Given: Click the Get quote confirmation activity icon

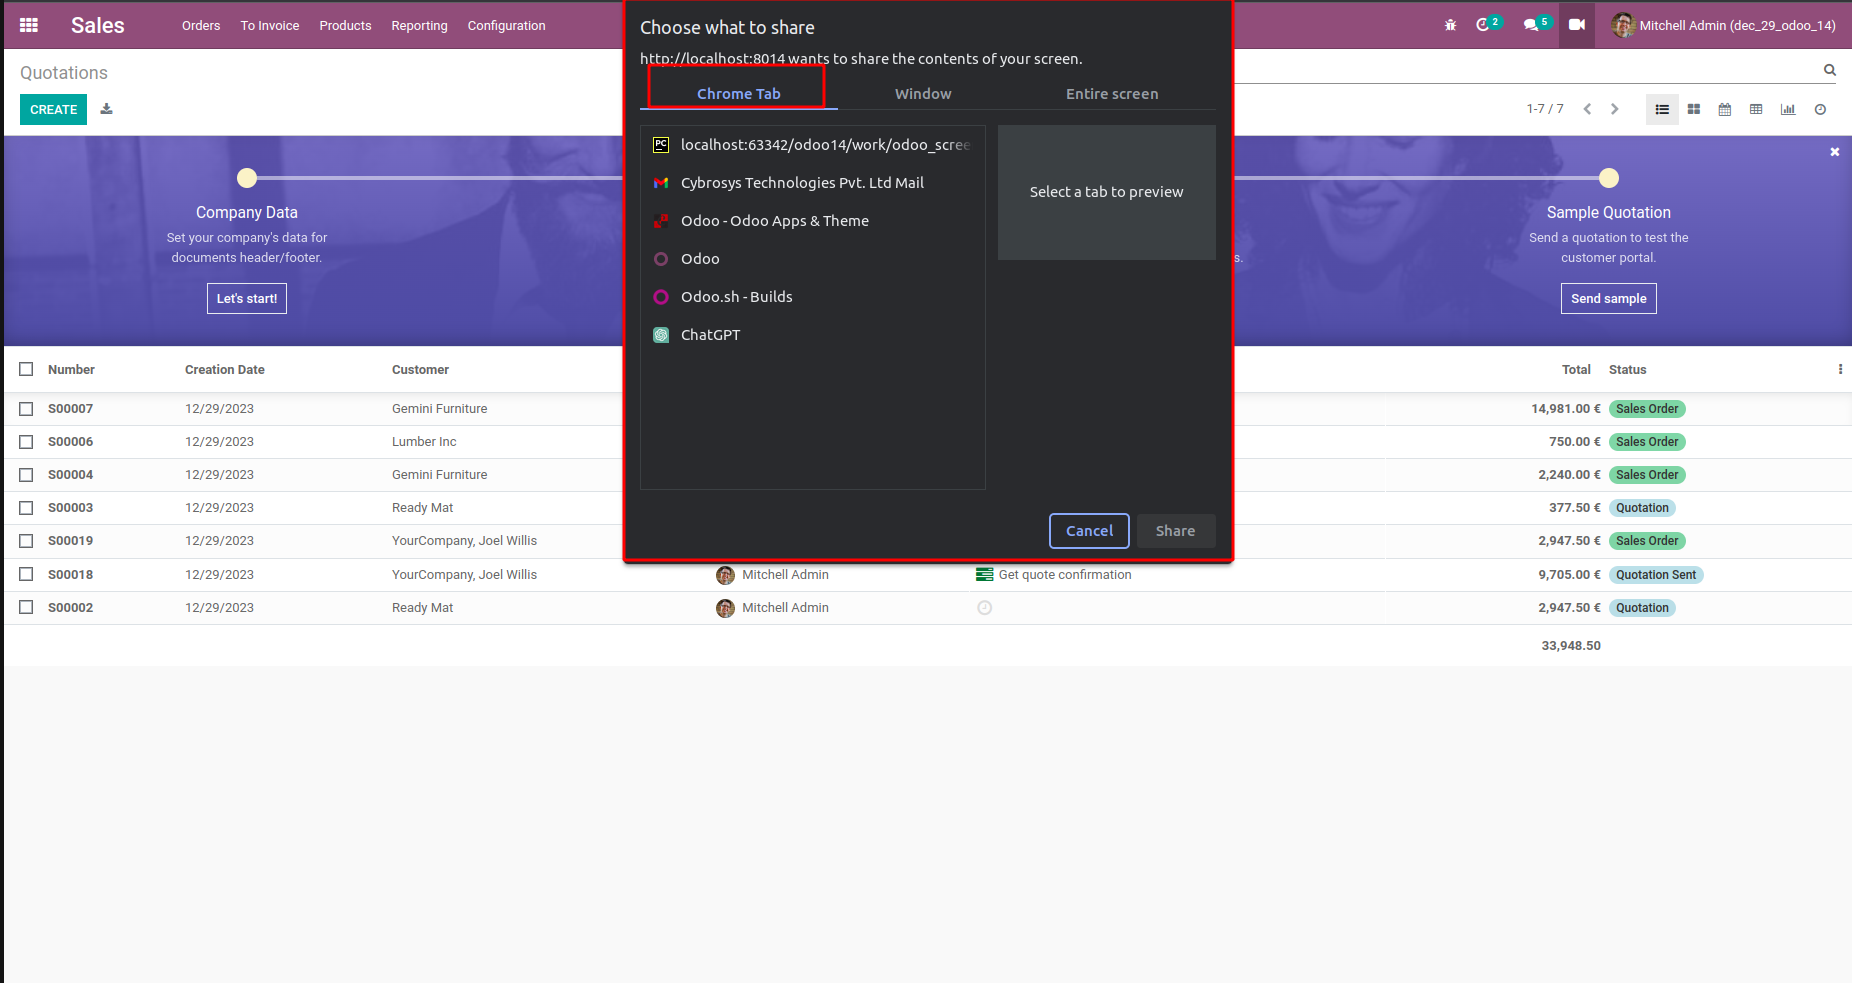Looking at the screenshot, I should tap(985, 575).
